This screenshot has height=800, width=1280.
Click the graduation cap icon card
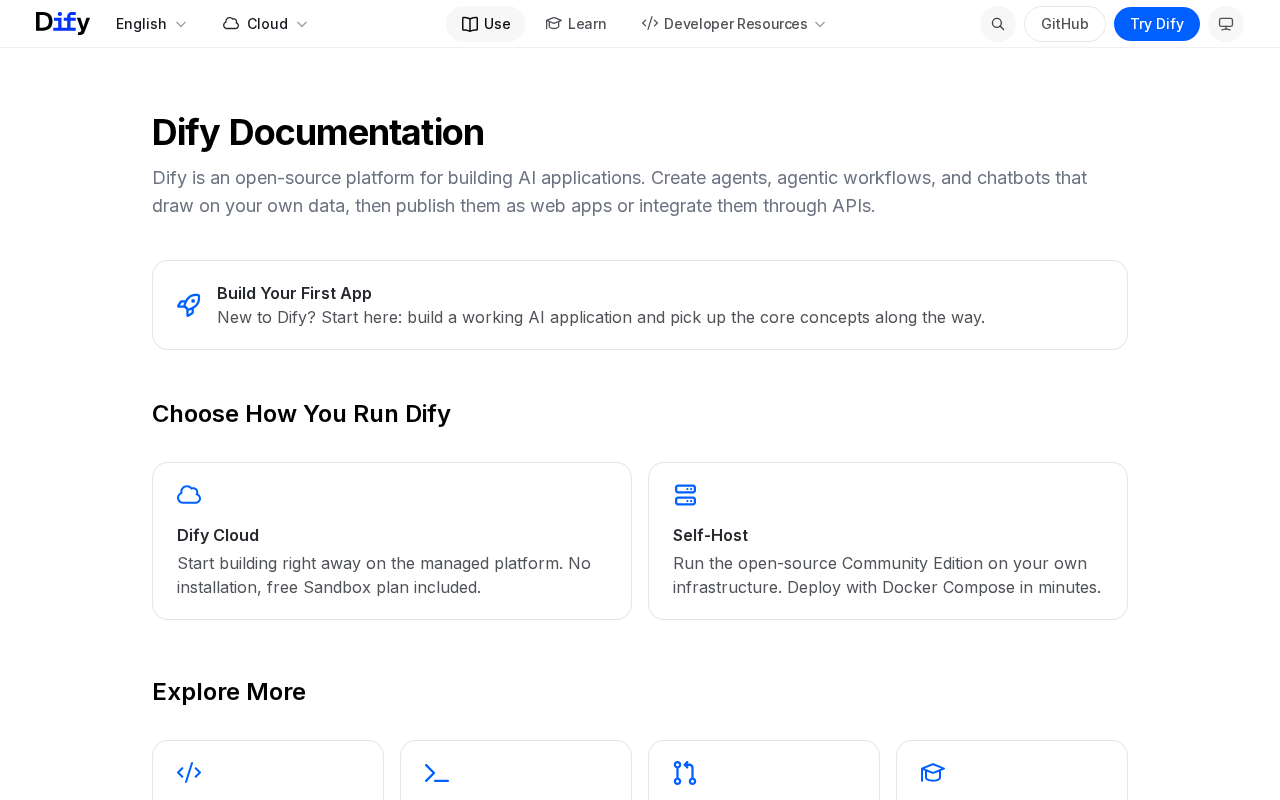pyautogui.click(x=1012, y=770)
